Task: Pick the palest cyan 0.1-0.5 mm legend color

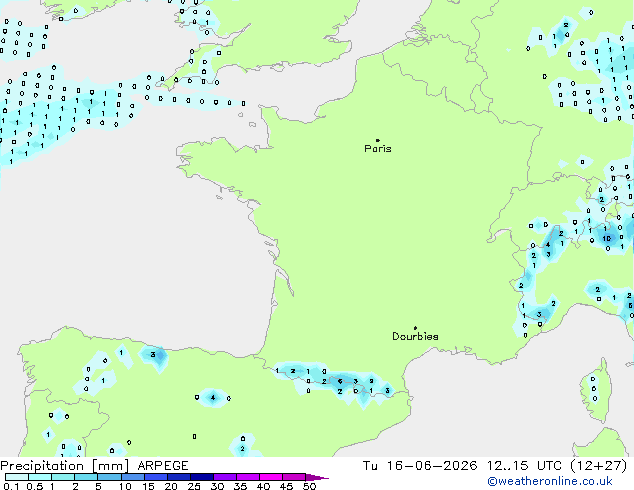Action: tap(17, 477)
